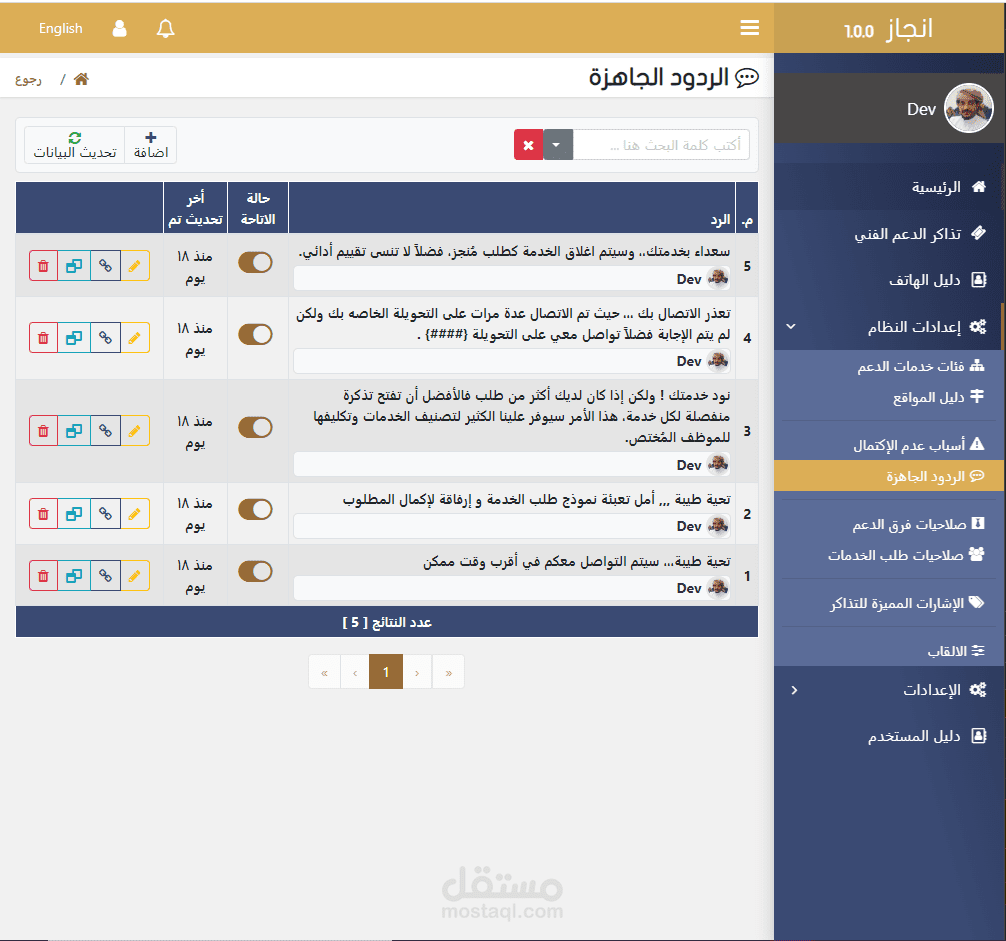The height and width of the screenshot is (941, 1006).
Task: Toggle availability switch for reply 1
Action: (255, 571)
